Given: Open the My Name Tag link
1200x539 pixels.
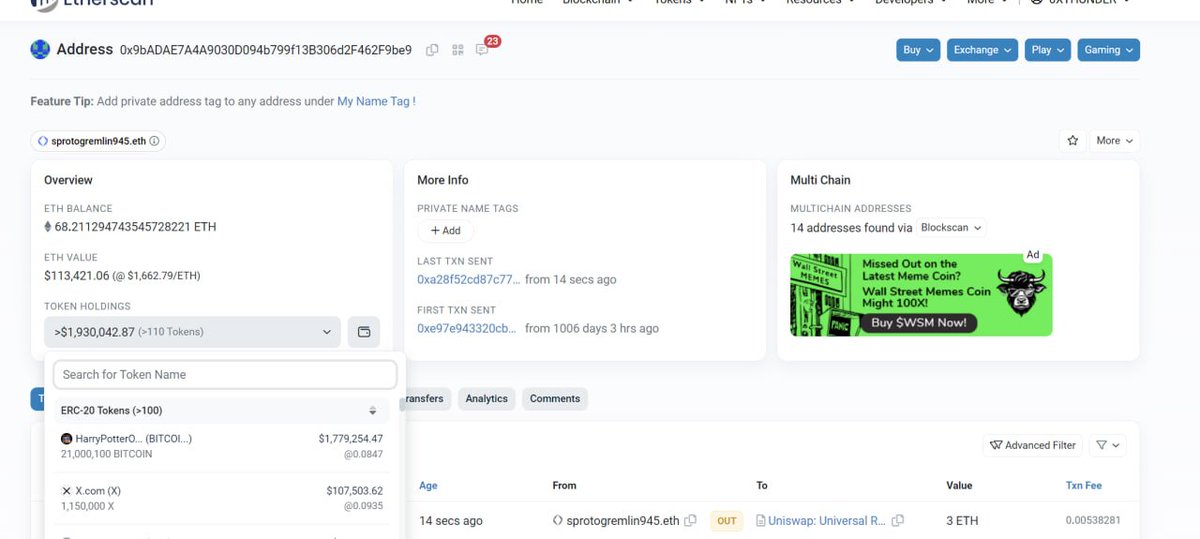Looking at the screenshot, I should click(374, 101).
